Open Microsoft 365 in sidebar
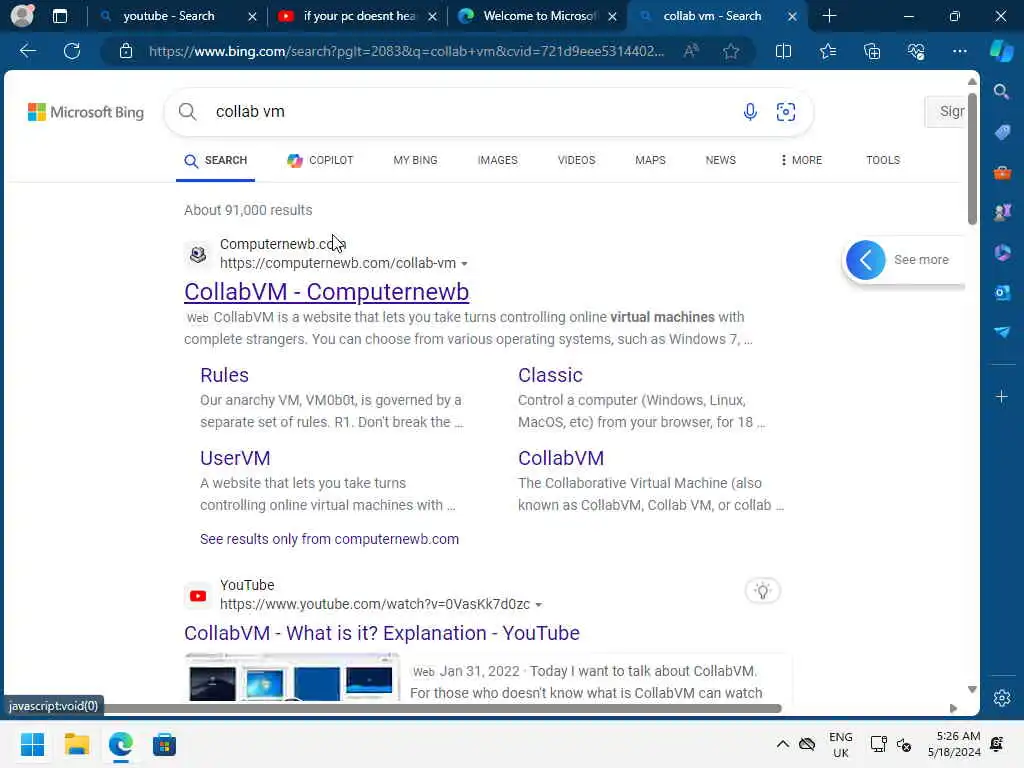The height and width of the screenshot is (768, 1024). click(1002, 252)
